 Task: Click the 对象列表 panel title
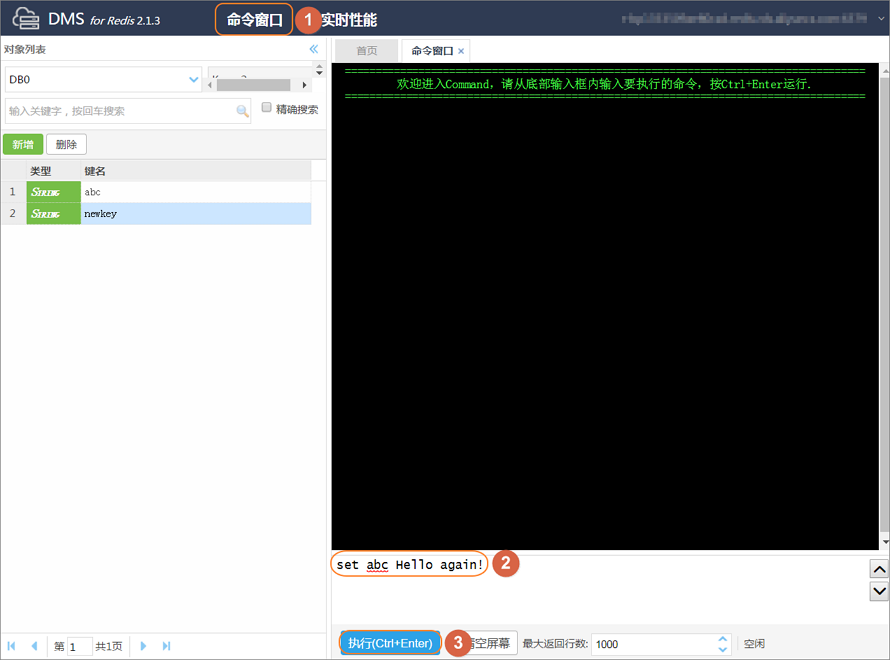coord(25,49)
